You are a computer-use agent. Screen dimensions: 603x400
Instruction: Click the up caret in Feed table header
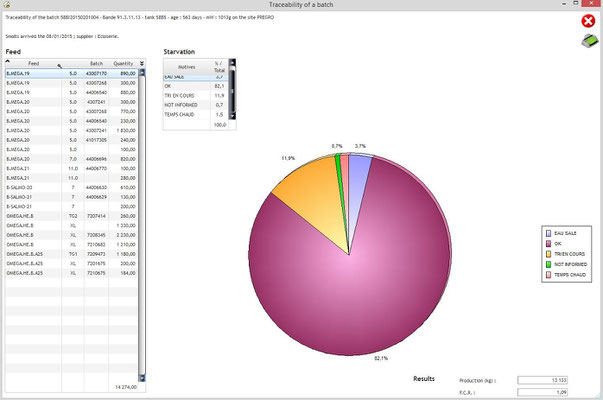tap(8, 62)
